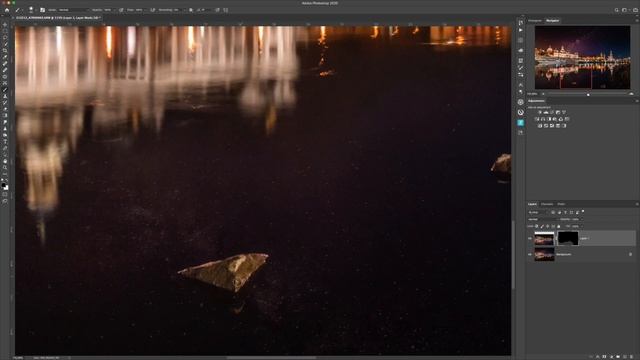Screen dimensions: 640x360
Task: Open the layer filter Kind dropdown
Action: (538, 212)
